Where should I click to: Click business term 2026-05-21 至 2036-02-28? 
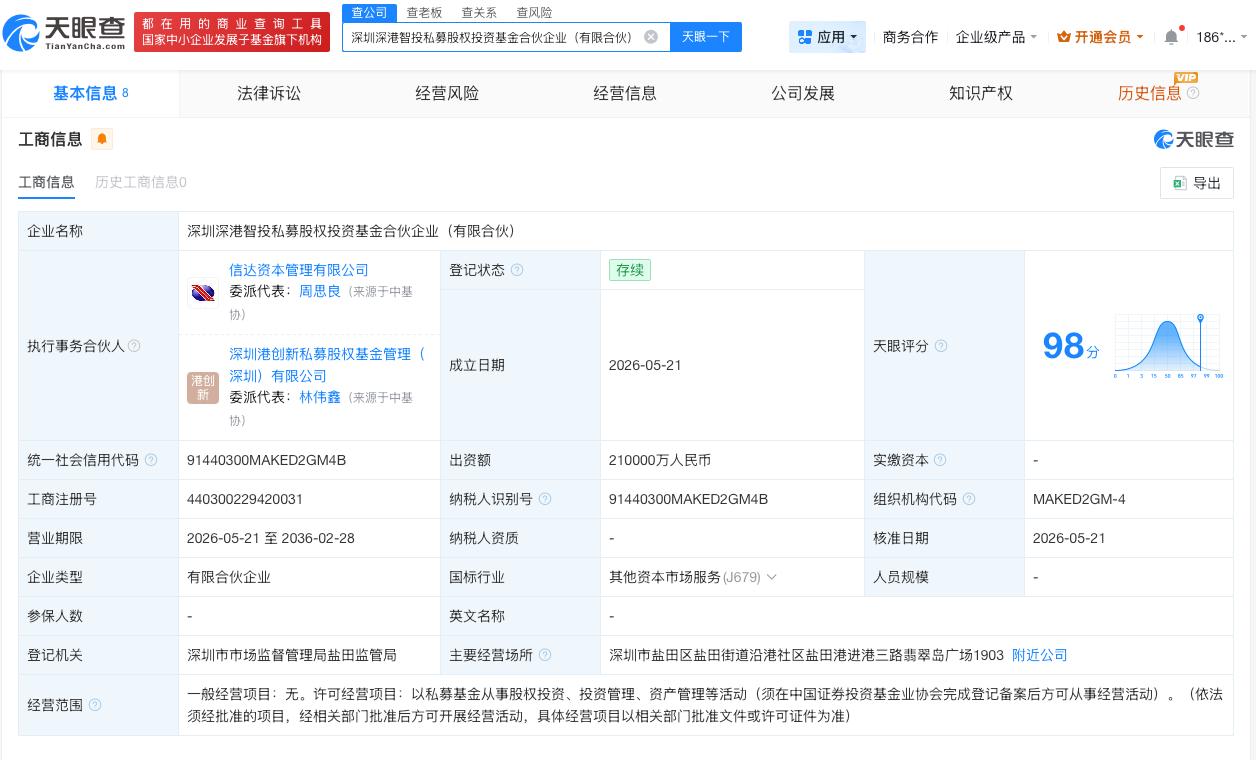pyautogui.click(x=271, y=538)
